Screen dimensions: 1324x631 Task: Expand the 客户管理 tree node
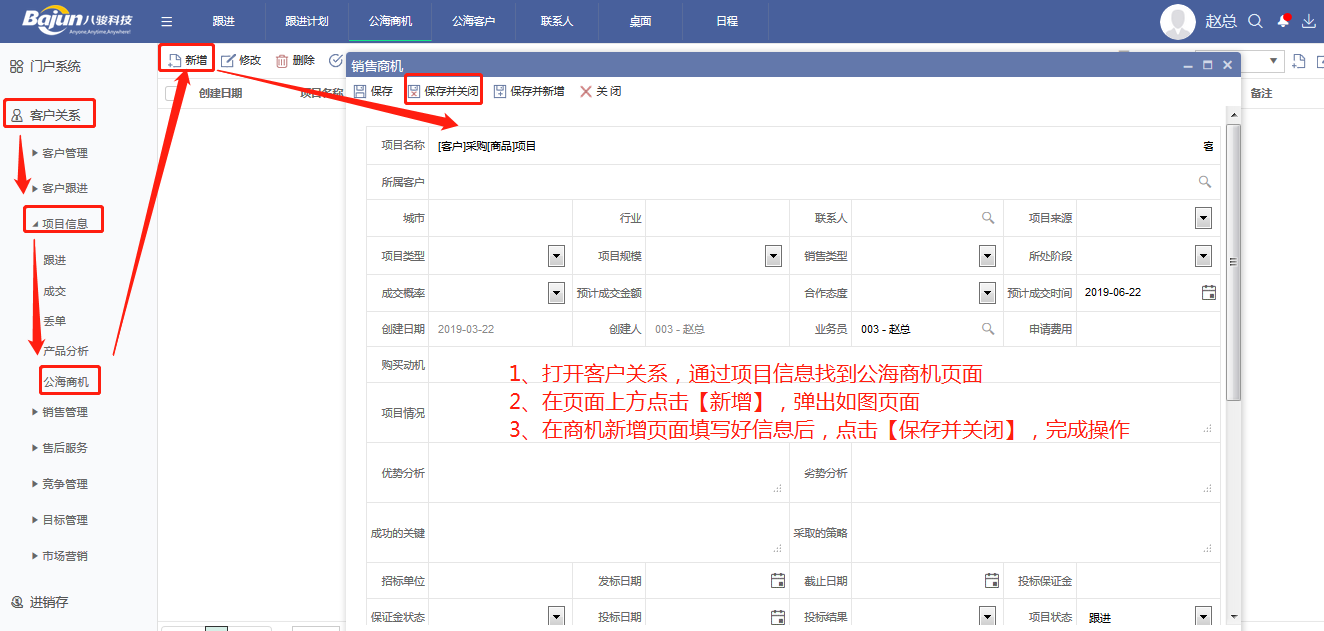tap(36, 153)
